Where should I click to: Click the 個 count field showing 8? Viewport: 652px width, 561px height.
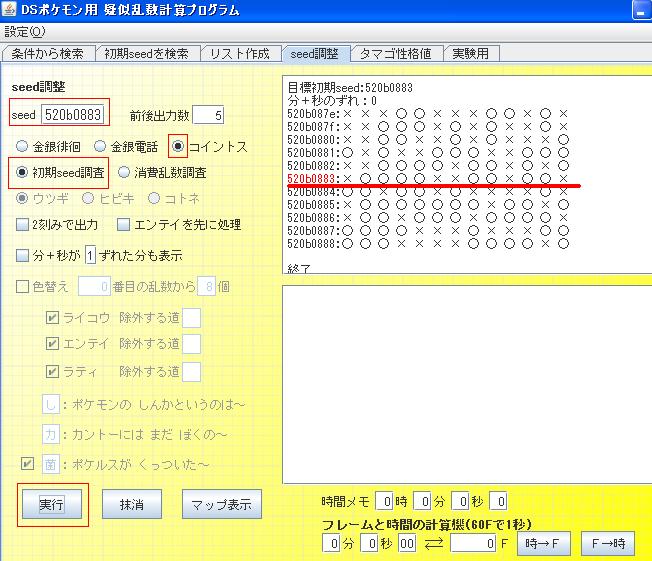click(207, 286)
